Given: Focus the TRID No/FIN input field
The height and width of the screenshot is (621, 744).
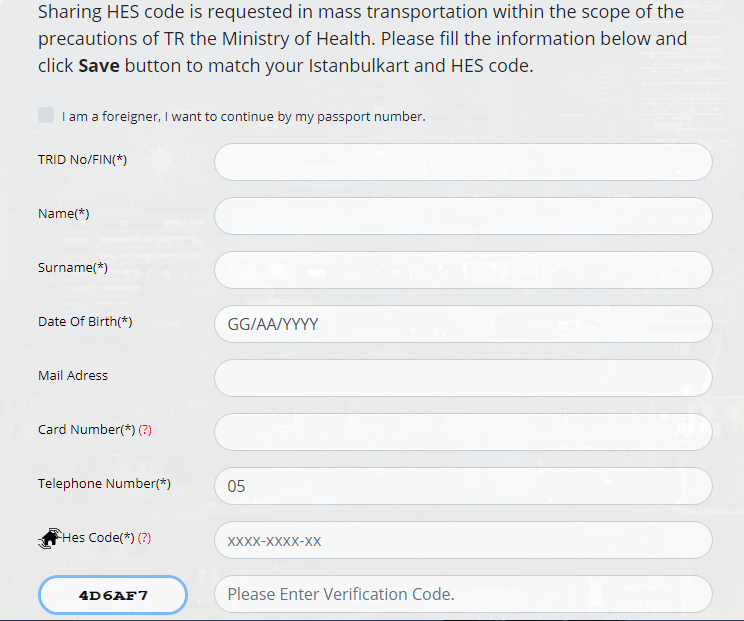Looking at the screenshot, I should tap(463, 162).
